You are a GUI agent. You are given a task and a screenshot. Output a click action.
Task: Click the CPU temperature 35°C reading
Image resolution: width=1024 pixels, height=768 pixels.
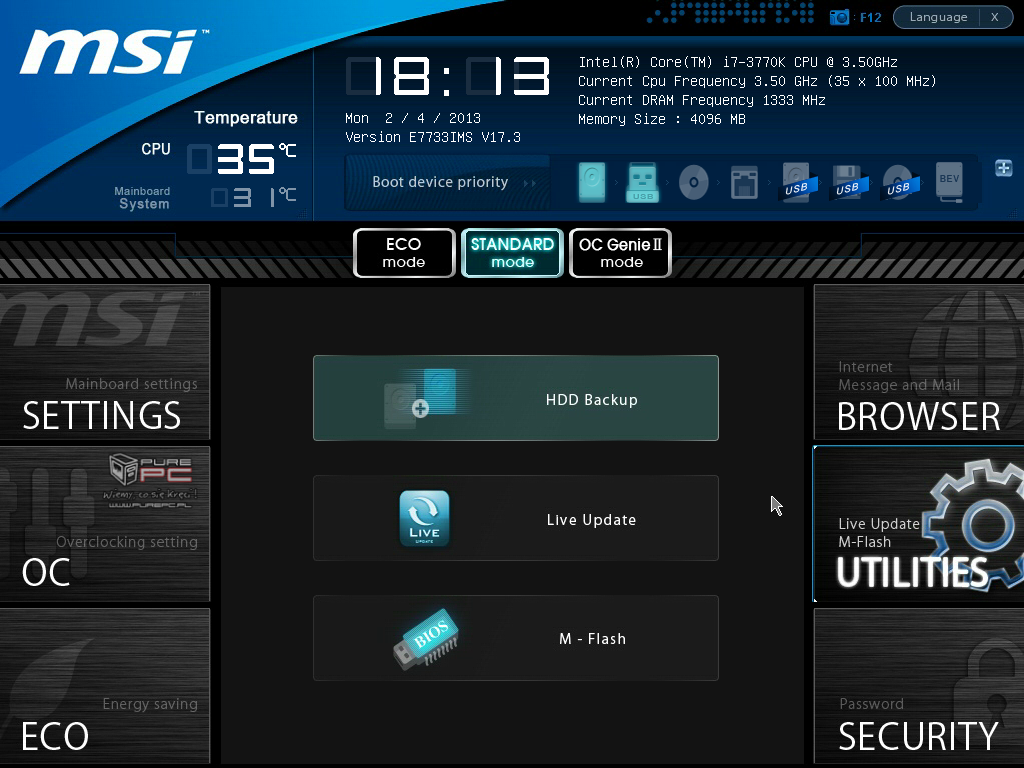point(242,159)
